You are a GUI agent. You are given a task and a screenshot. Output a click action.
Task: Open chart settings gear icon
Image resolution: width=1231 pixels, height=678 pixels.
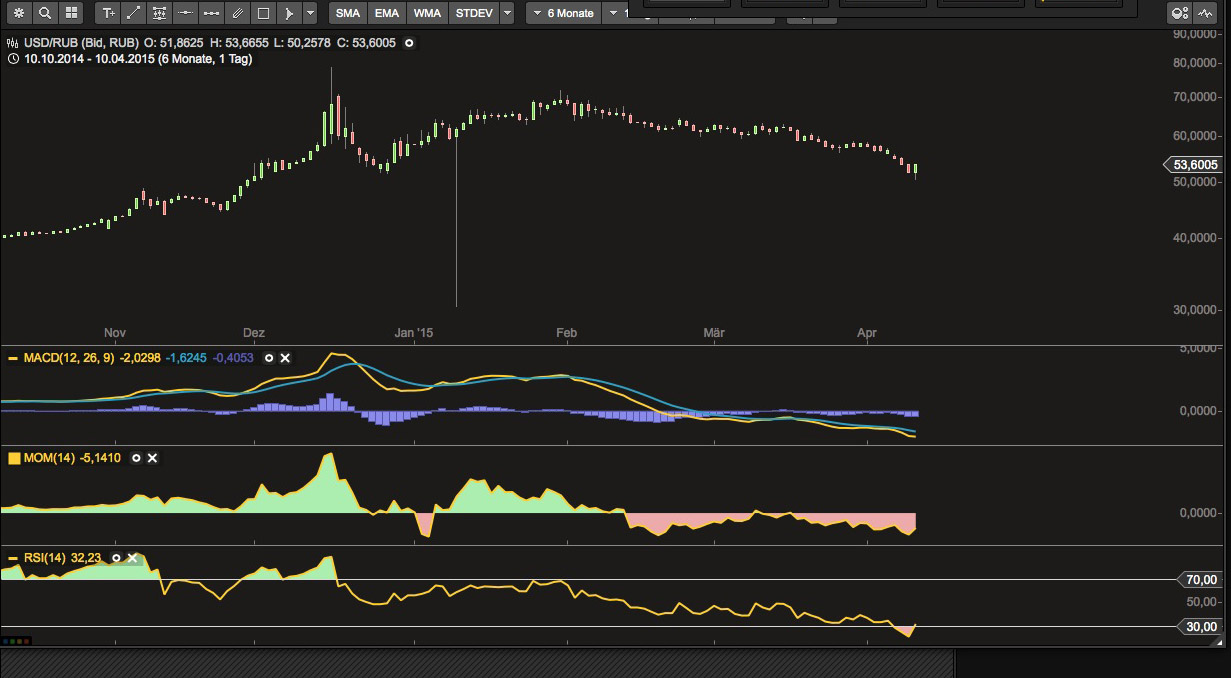(18, 13)
